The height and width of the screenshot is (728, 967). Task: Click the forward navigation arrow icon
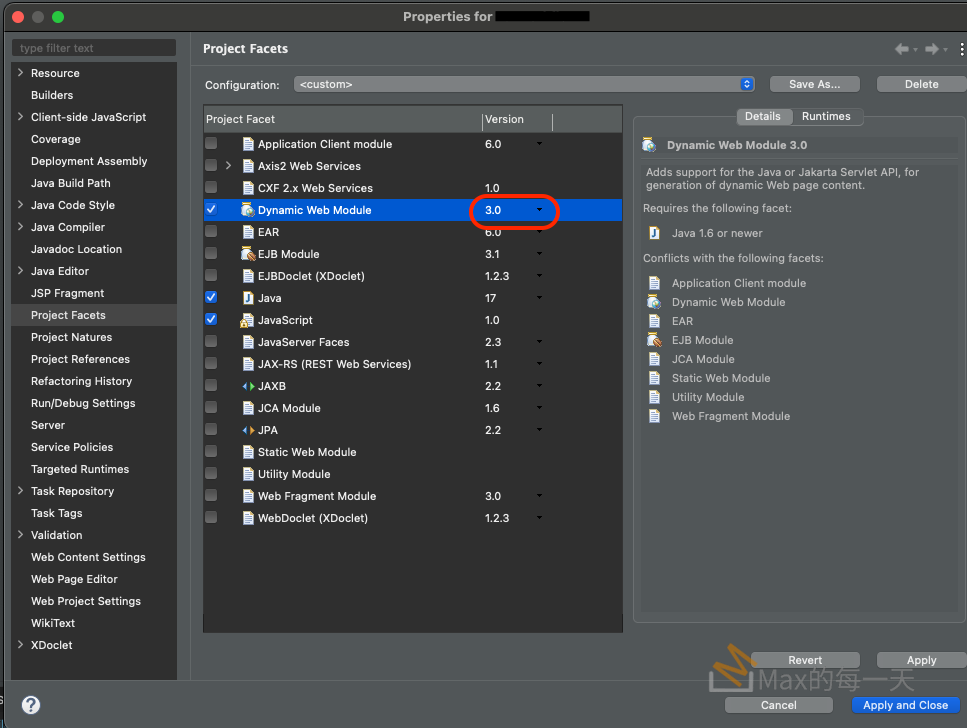point(931,49)
